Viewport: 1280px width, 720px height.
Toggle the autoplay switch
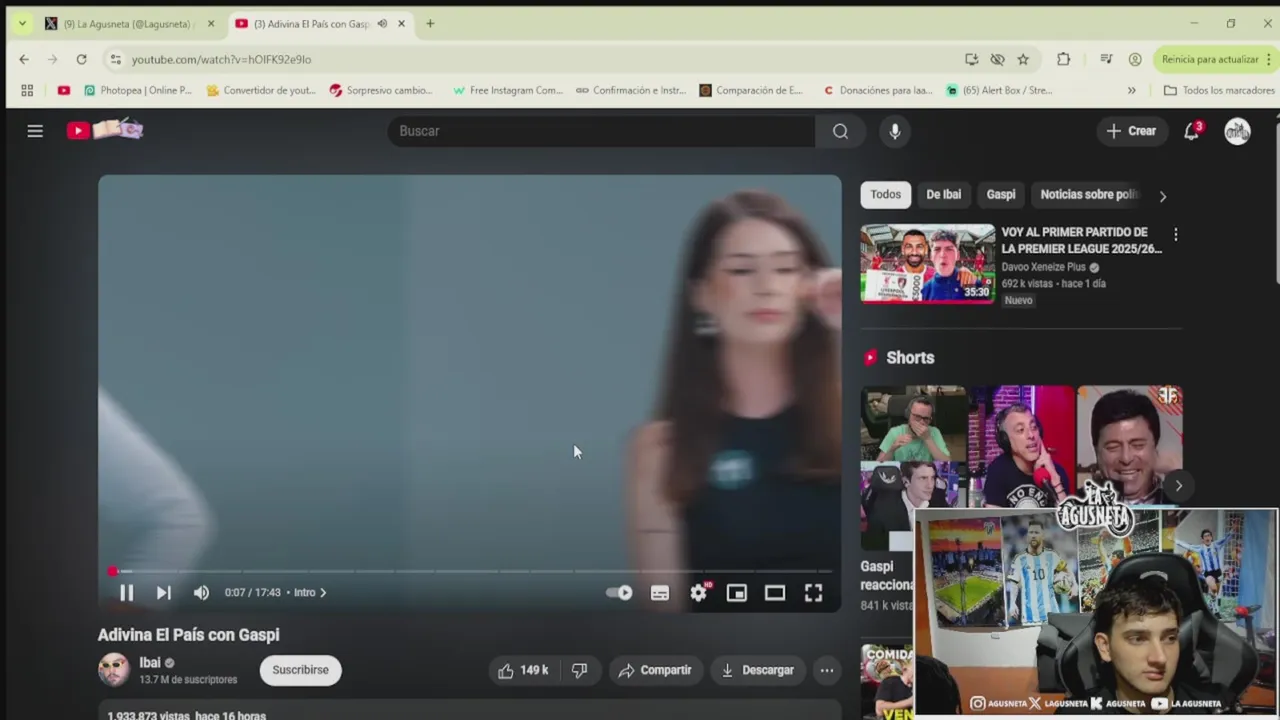point(619,593)
